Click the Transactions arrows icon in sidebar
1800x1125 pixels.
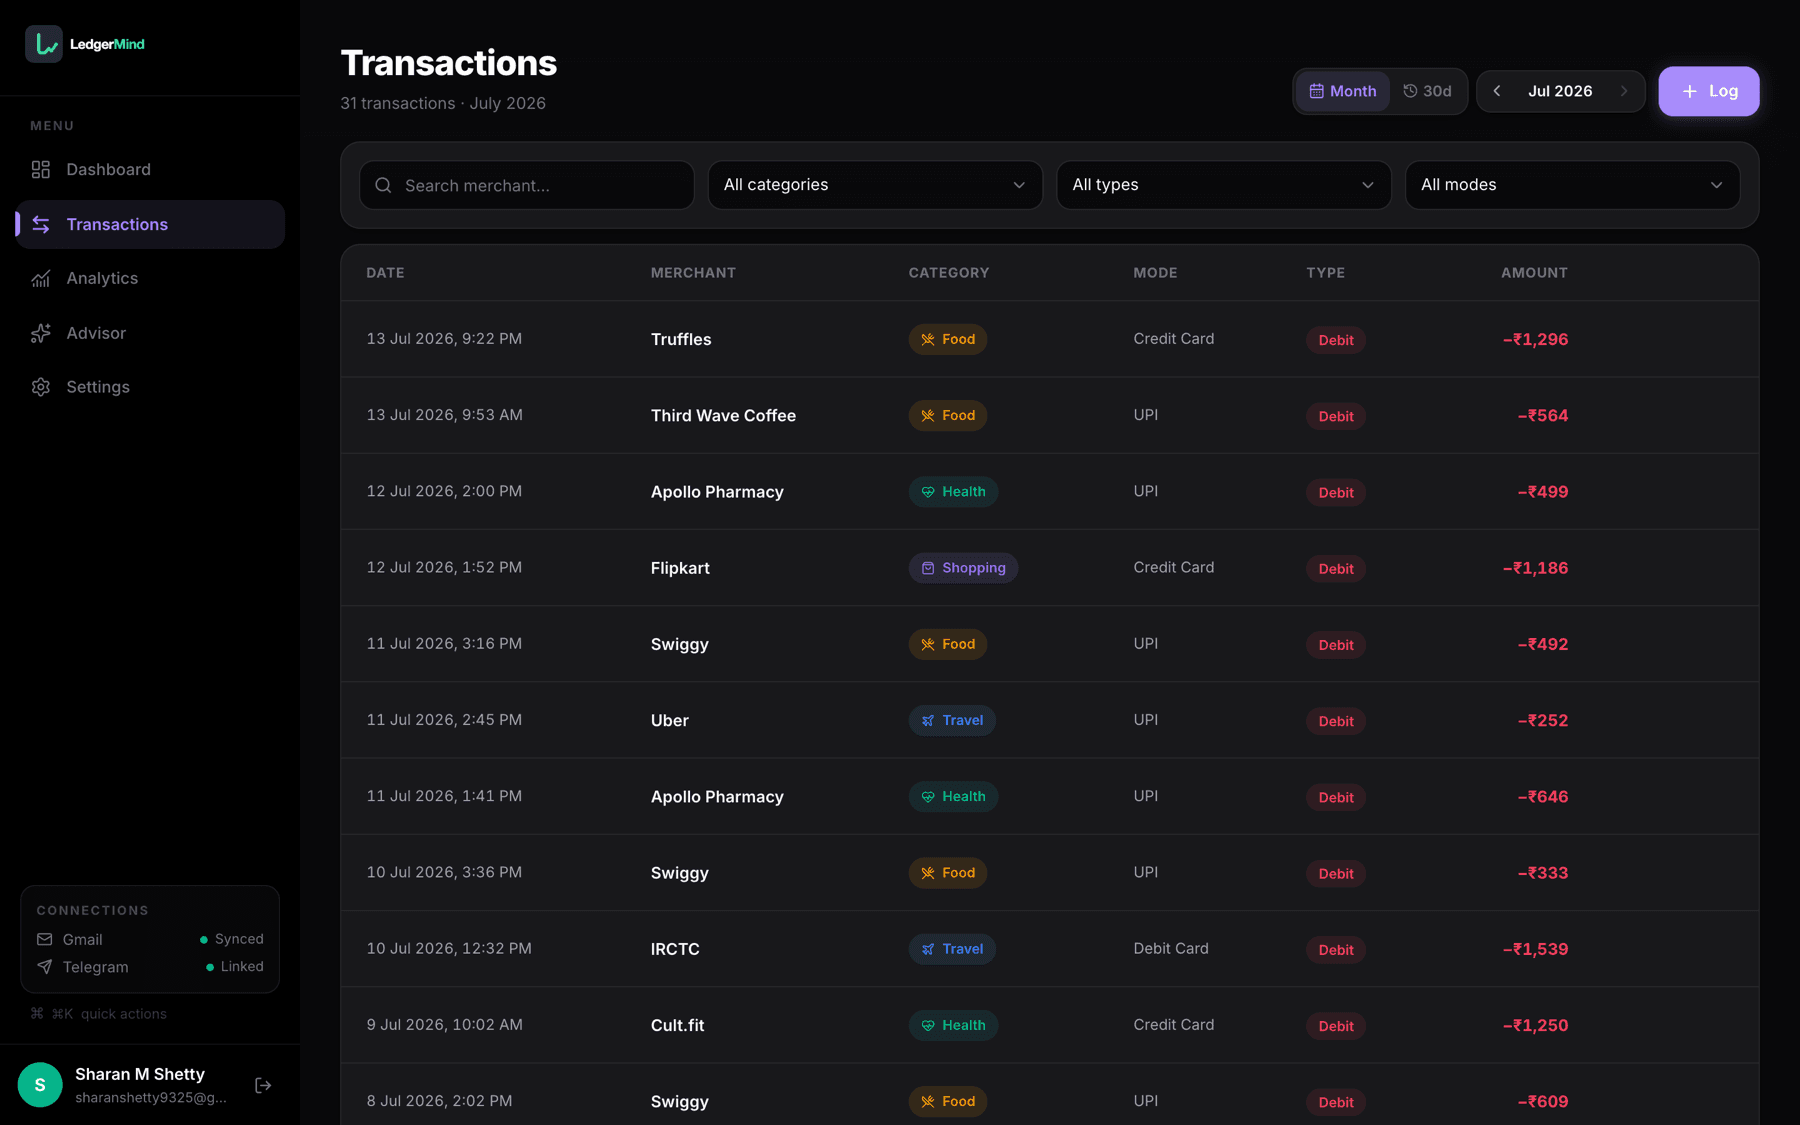(x=41, y=224)
